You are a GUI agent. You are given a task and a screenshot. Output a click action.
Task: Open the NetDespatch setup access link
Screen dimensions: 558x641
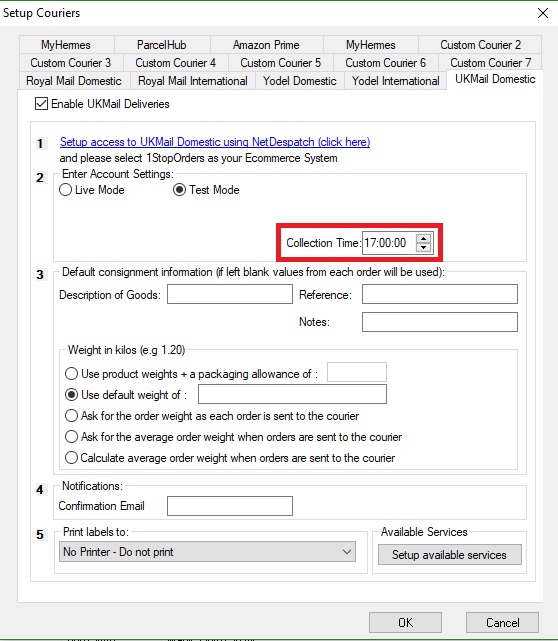point(215,142)
